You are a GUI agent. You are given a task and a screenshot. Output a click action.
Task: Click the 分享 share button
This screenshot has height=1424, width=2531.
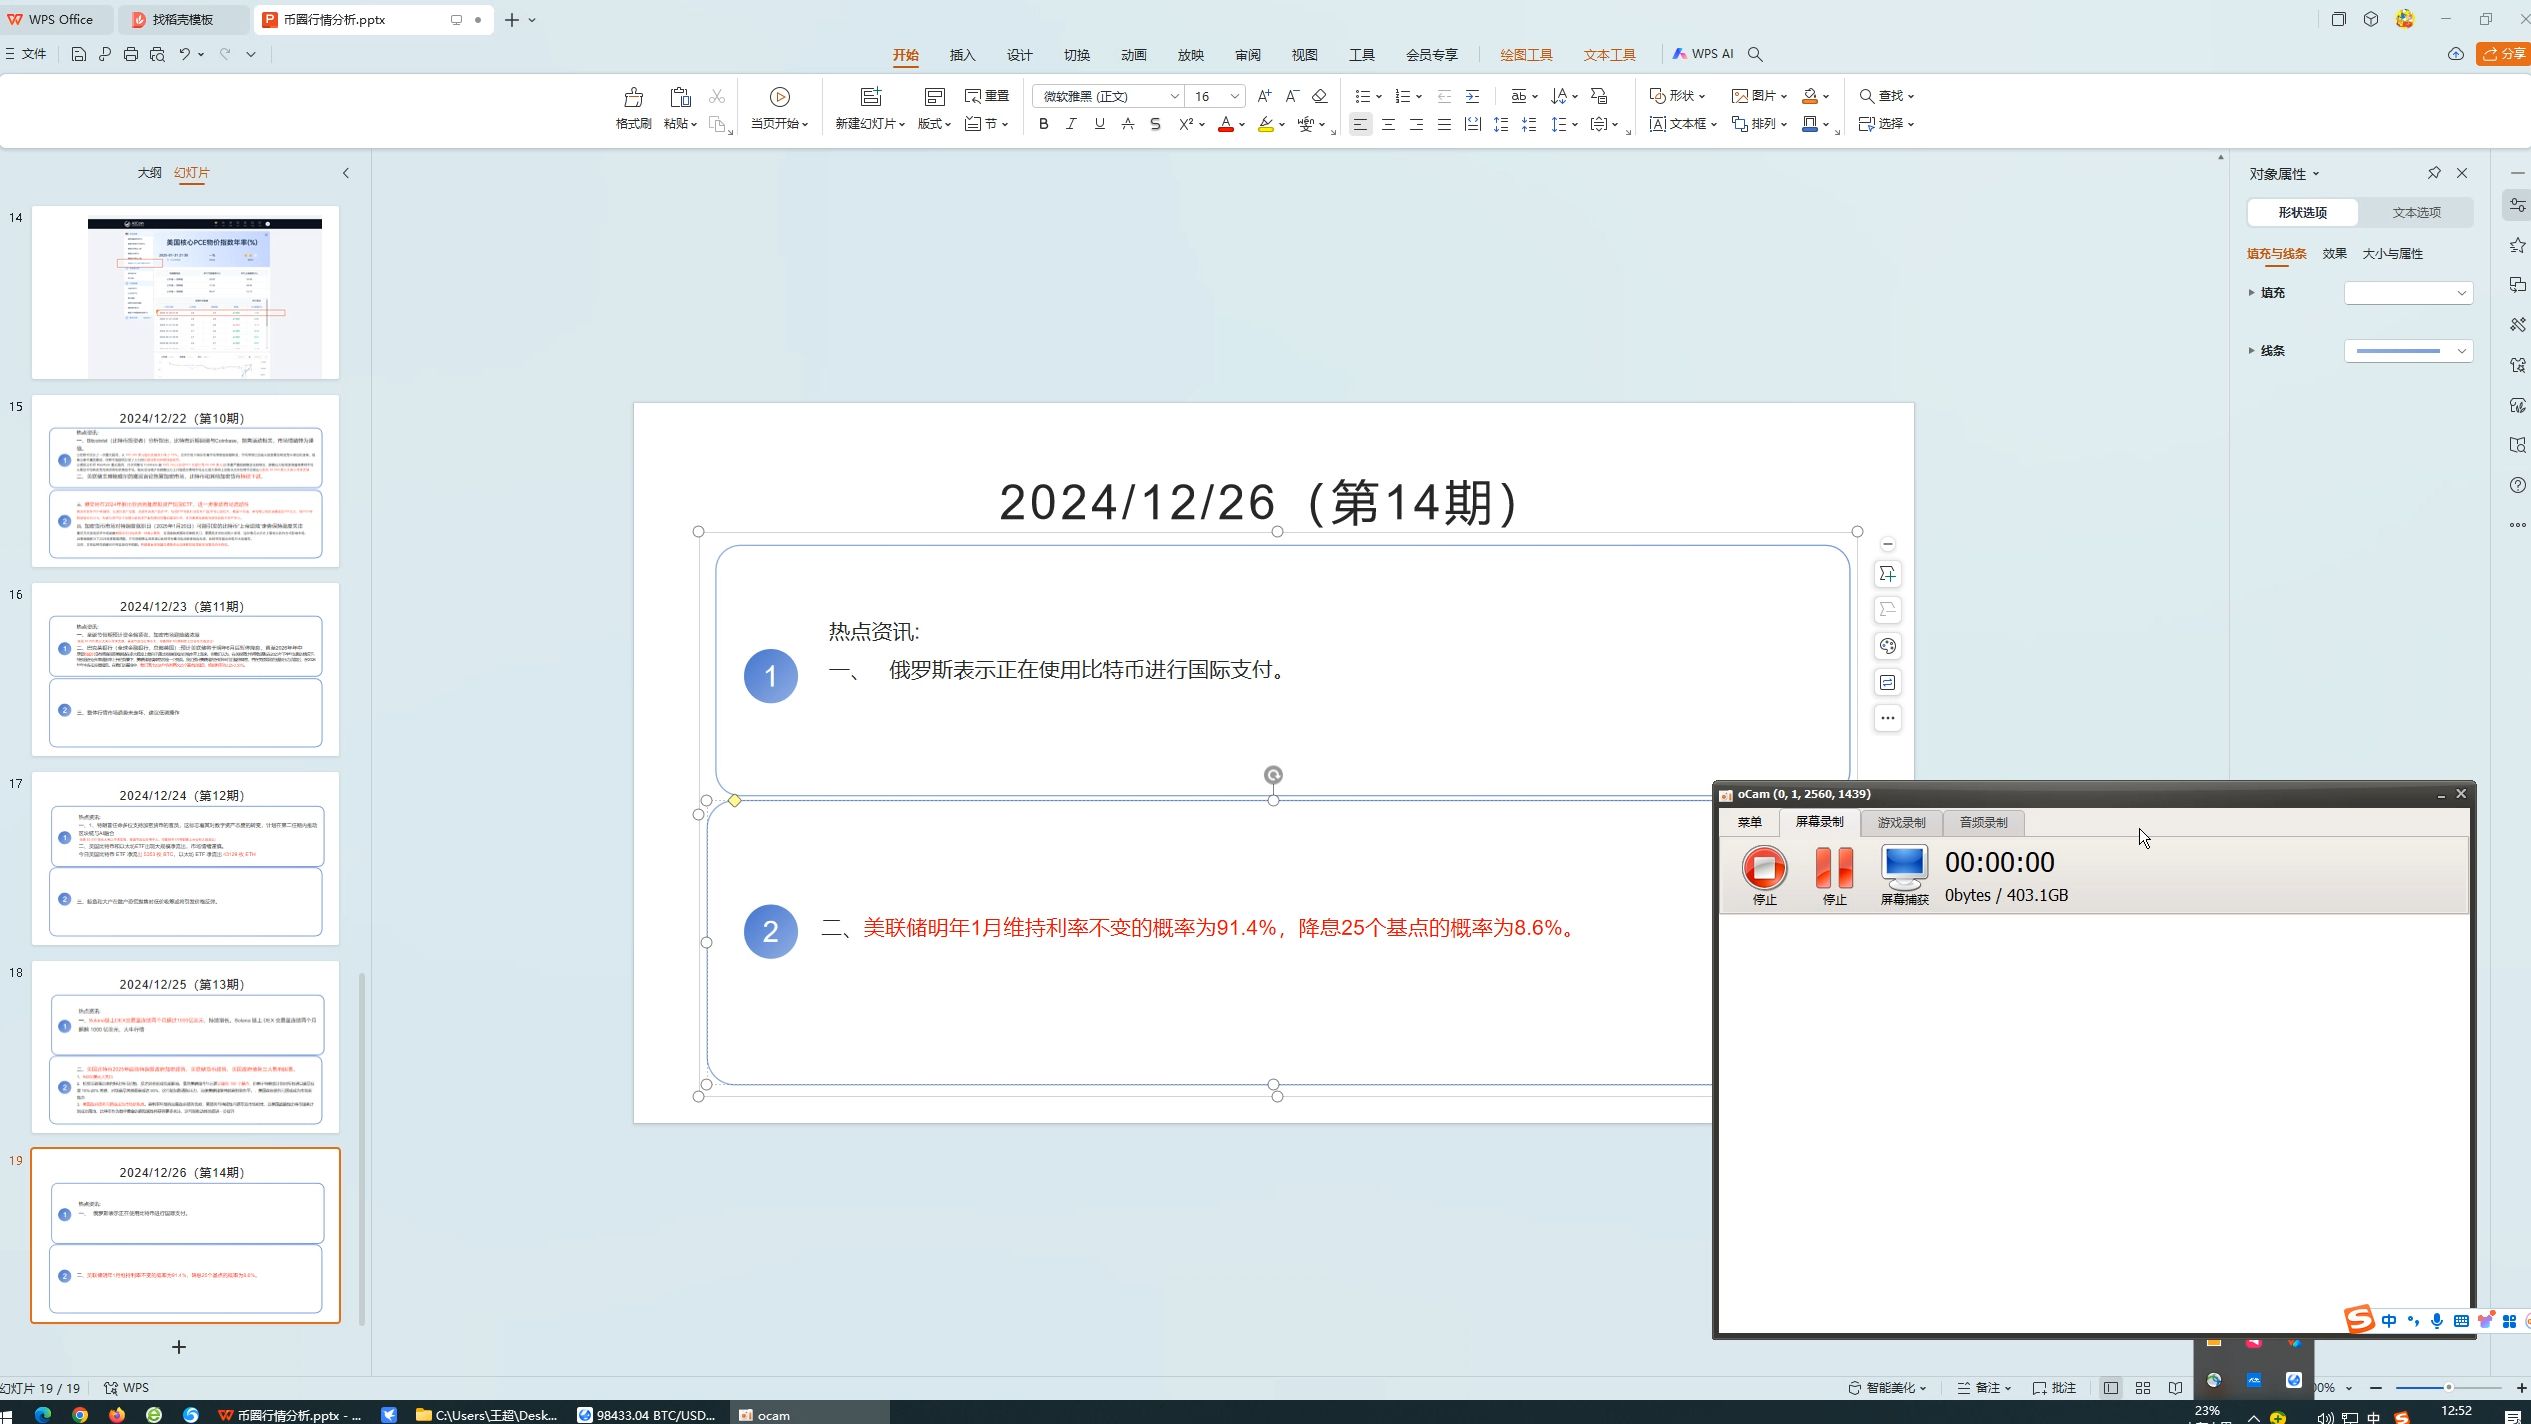[x=2504, y=54]
